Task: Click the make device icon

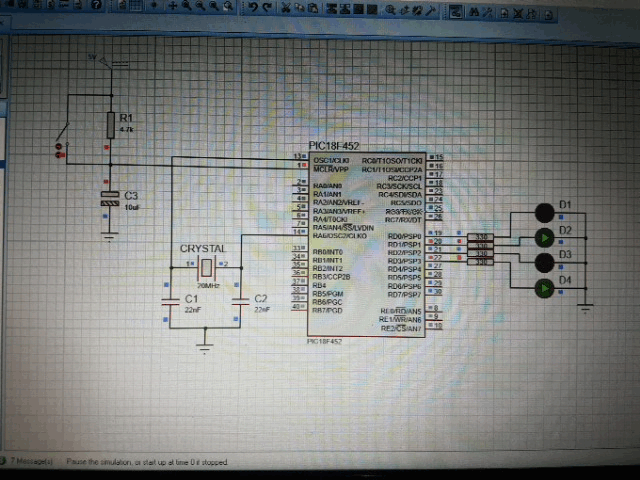Action: point(404,11)
